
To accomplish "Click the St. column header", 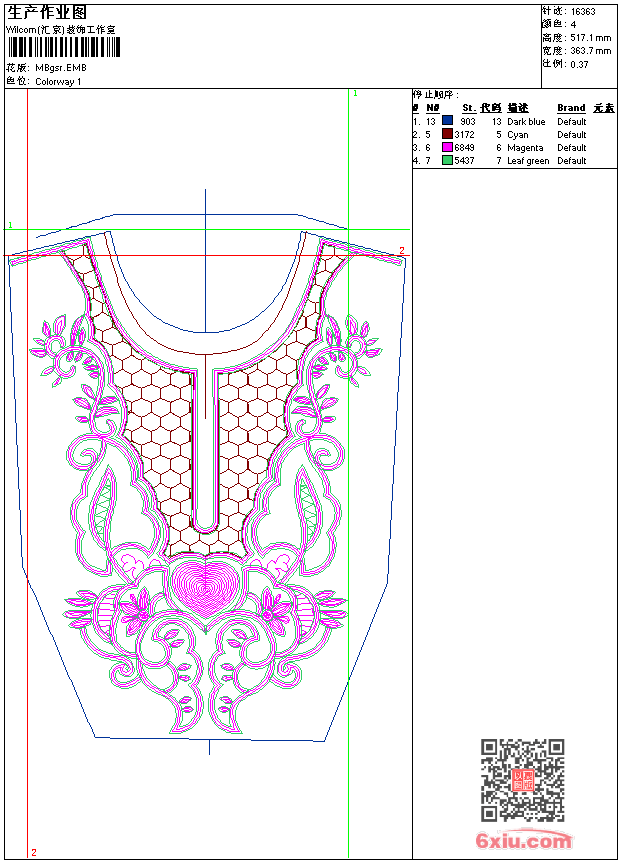I will pos(468,108).
